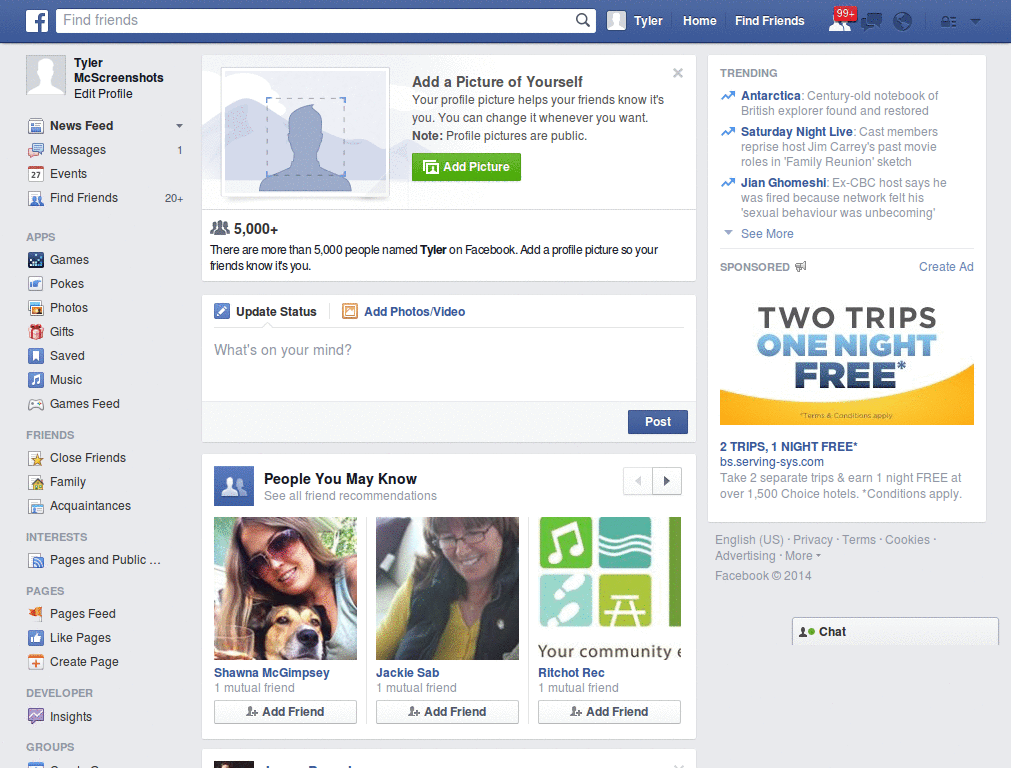
Task: Open the notifications globe icon
Action: (x=903, y=22)
